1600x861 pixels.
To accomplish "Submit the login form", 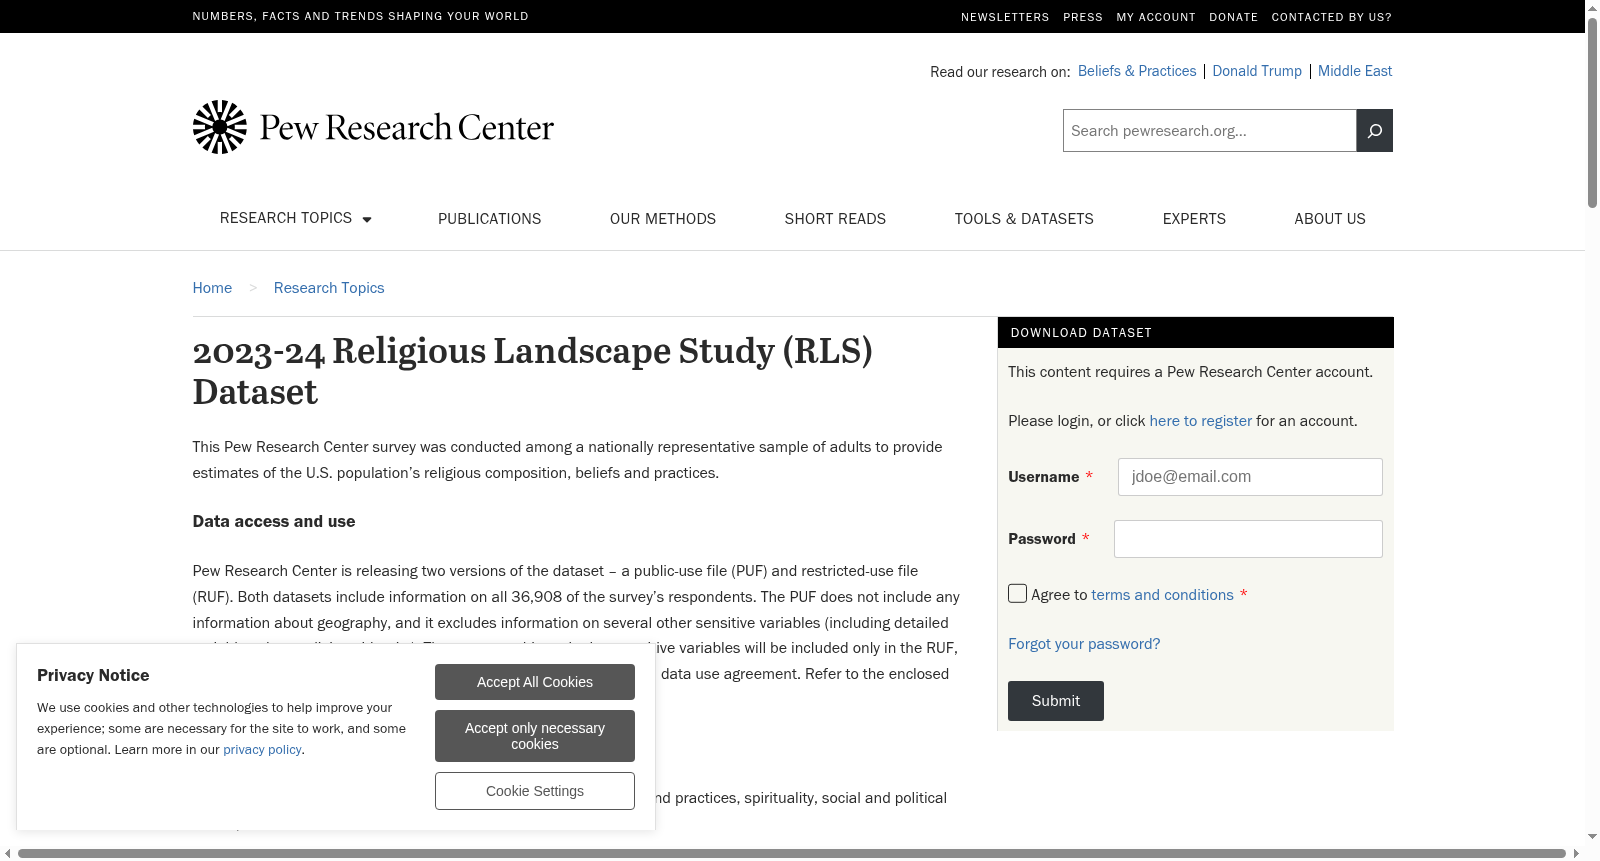I will pos(1056,701).
